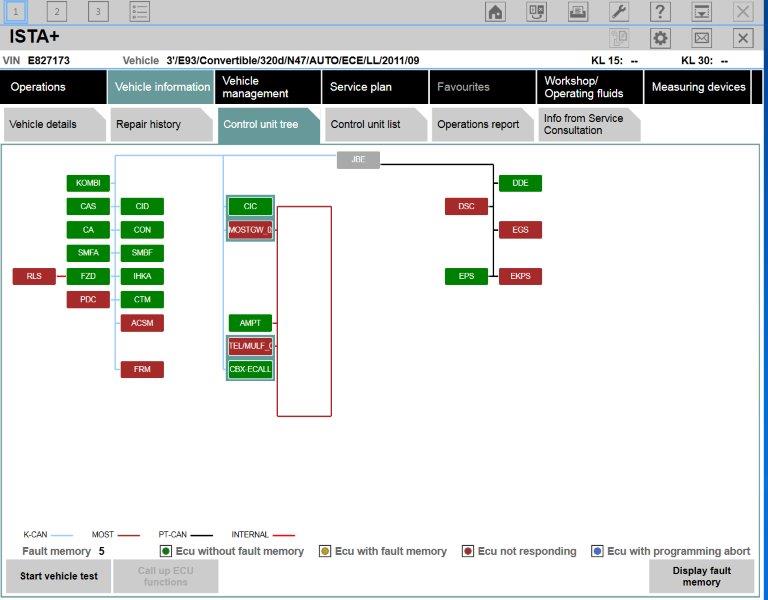Screen dimensions: 768x600
Task: Open the Repair history tab
Action: click(x=149, y=125)
